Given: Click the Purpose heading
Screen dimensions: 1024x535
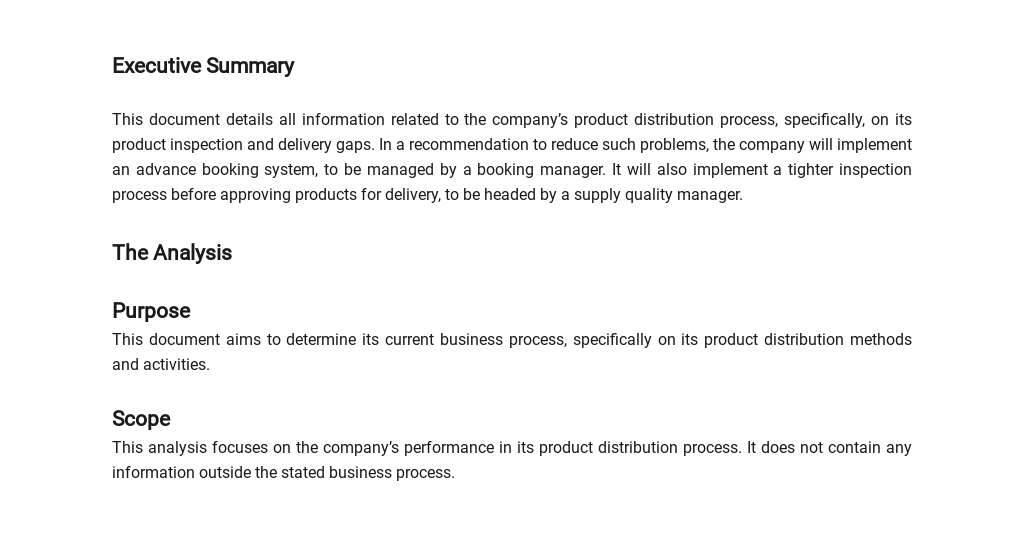Looking at the screenshot, I should click(151, 311).
